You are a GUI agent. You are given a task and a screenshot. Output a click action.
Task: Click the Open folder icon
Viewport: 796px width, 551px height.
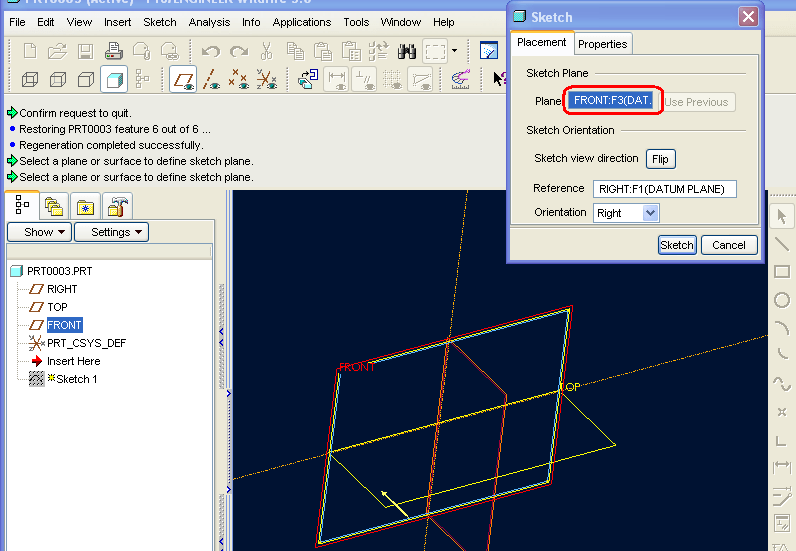(x=57, y=51)
